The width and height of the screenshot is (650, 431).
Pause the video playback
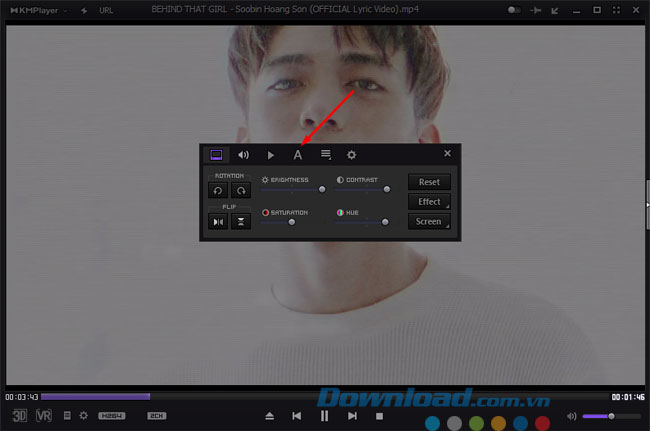pos(325,416)
